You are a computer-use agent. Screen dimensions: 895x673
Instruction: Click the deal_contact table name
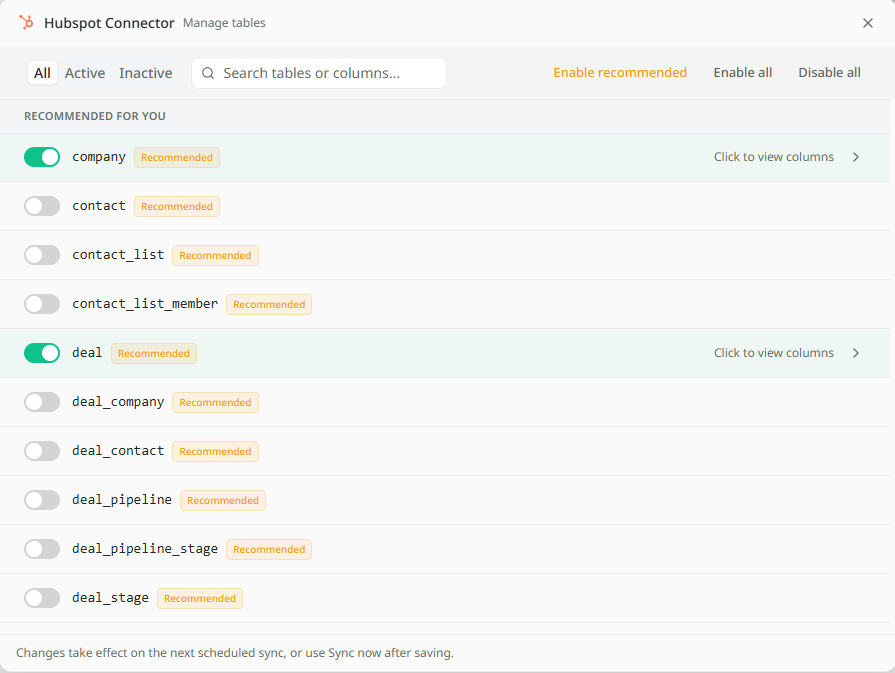[118, 450]
